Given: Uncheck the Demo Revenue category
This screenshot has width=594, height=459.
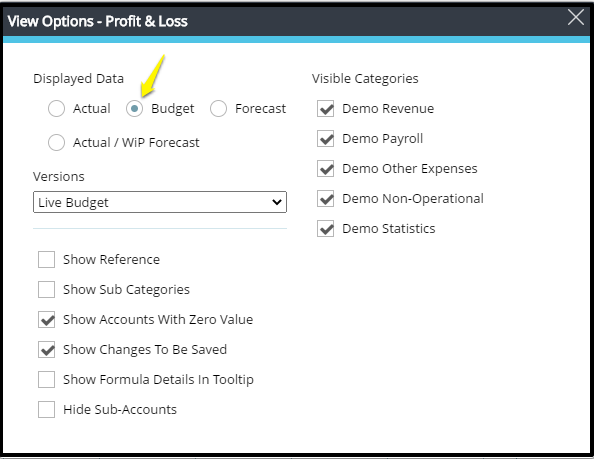Looking at the screenshot, I should (325, 109).
